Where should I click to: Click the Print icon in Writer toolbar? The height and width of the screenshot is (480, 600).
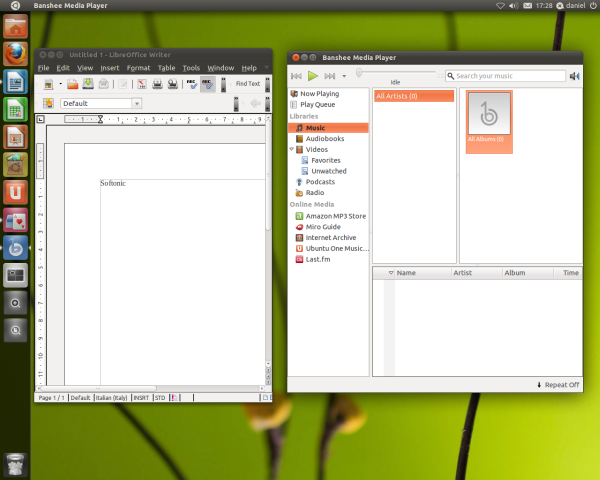pyautogui.click(x=157, y=85)
